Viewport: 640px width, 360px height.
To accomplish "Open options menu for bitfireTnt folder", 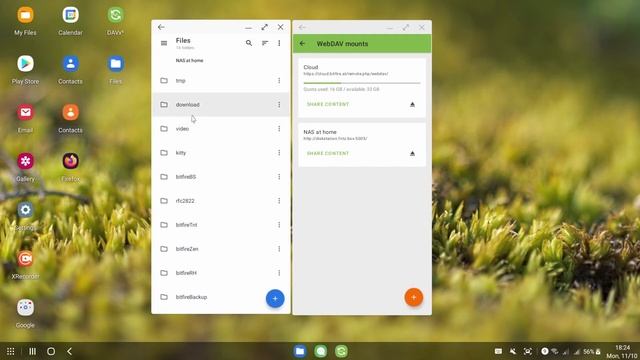I will [x=279, y=225].
